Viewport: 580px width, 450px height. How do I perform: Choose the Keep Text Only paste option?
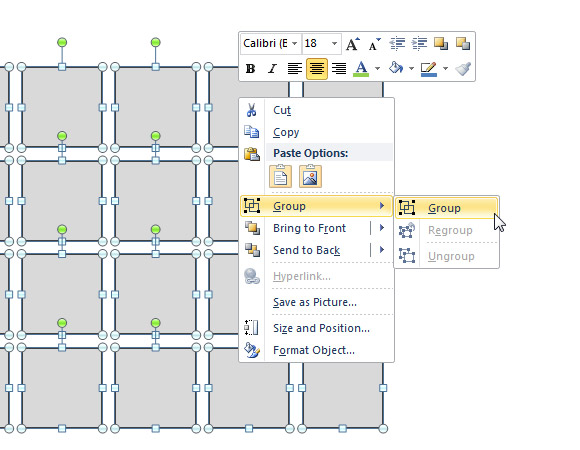tap(280, 177)
